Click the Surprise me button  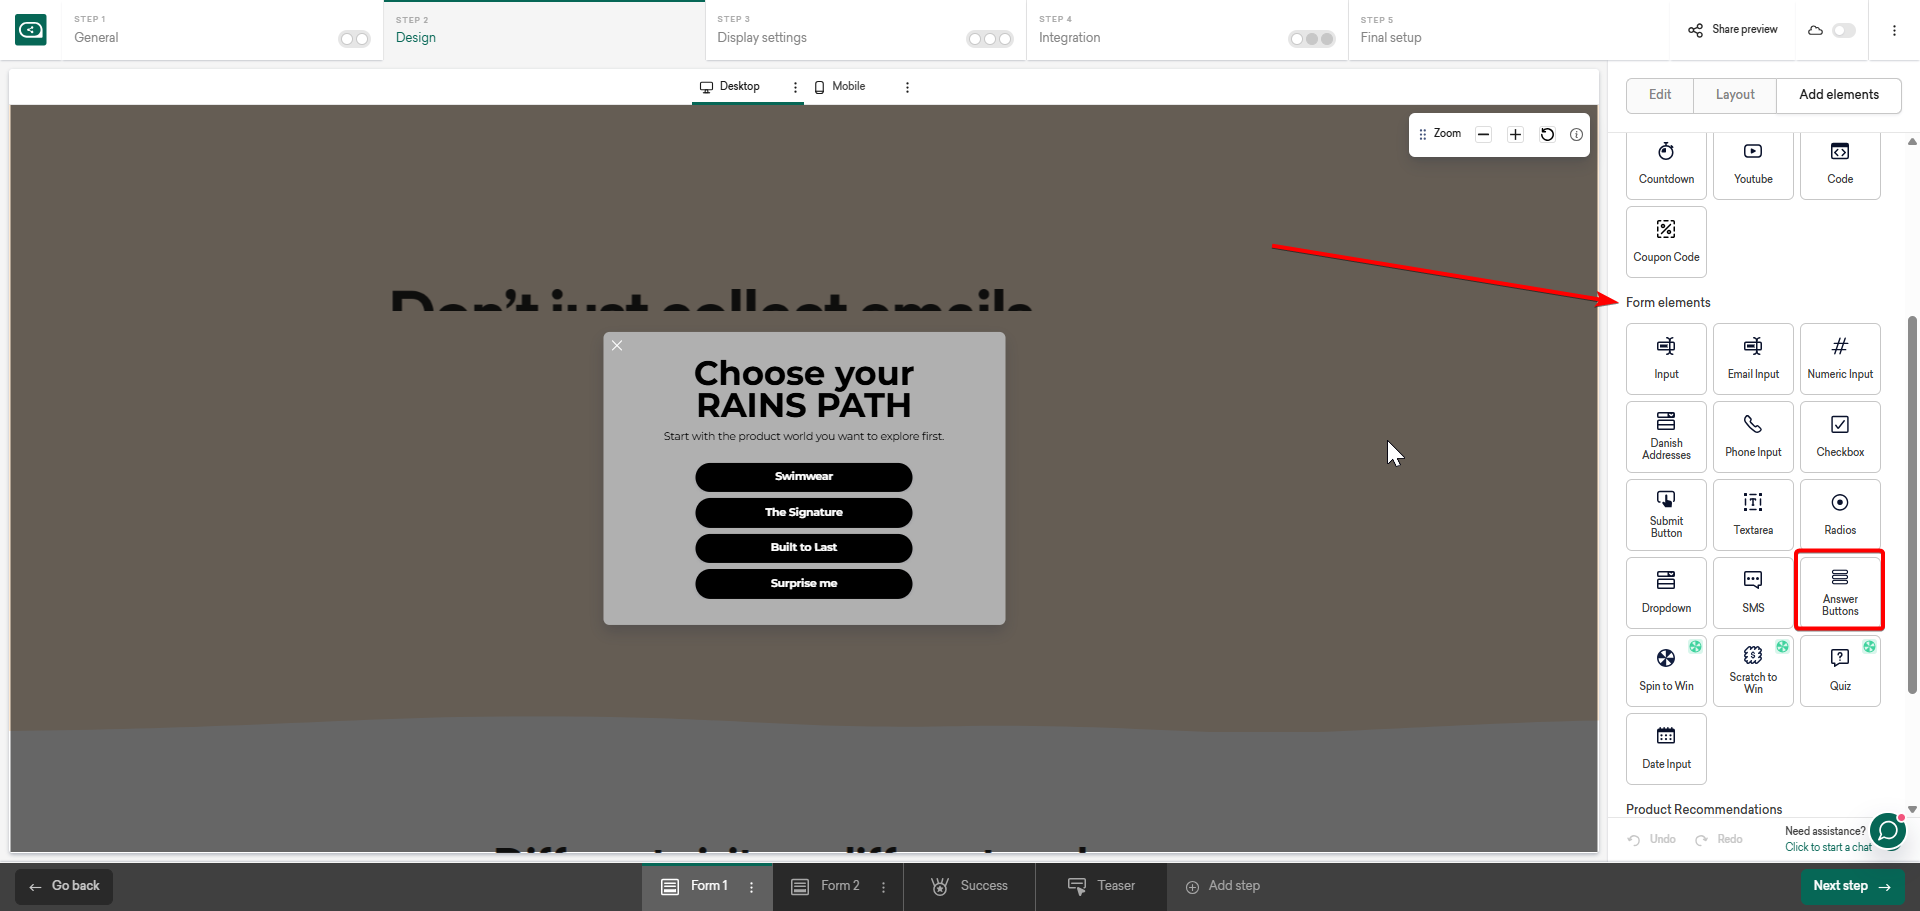(x=804, y=584)
